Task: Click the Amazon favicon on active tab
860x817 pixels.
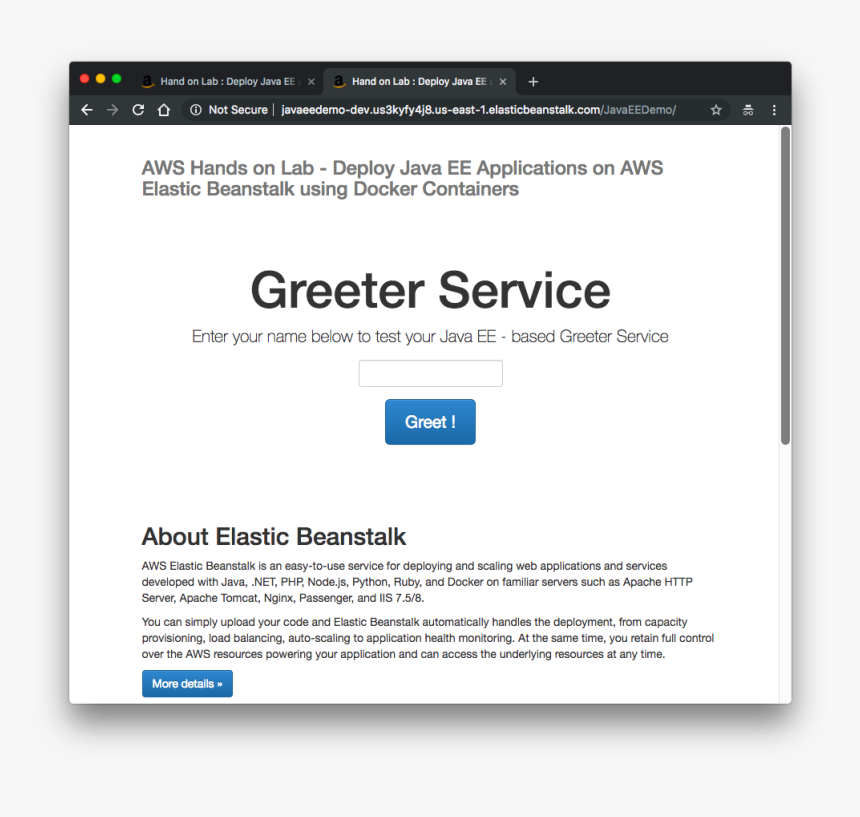Action: 339,82
